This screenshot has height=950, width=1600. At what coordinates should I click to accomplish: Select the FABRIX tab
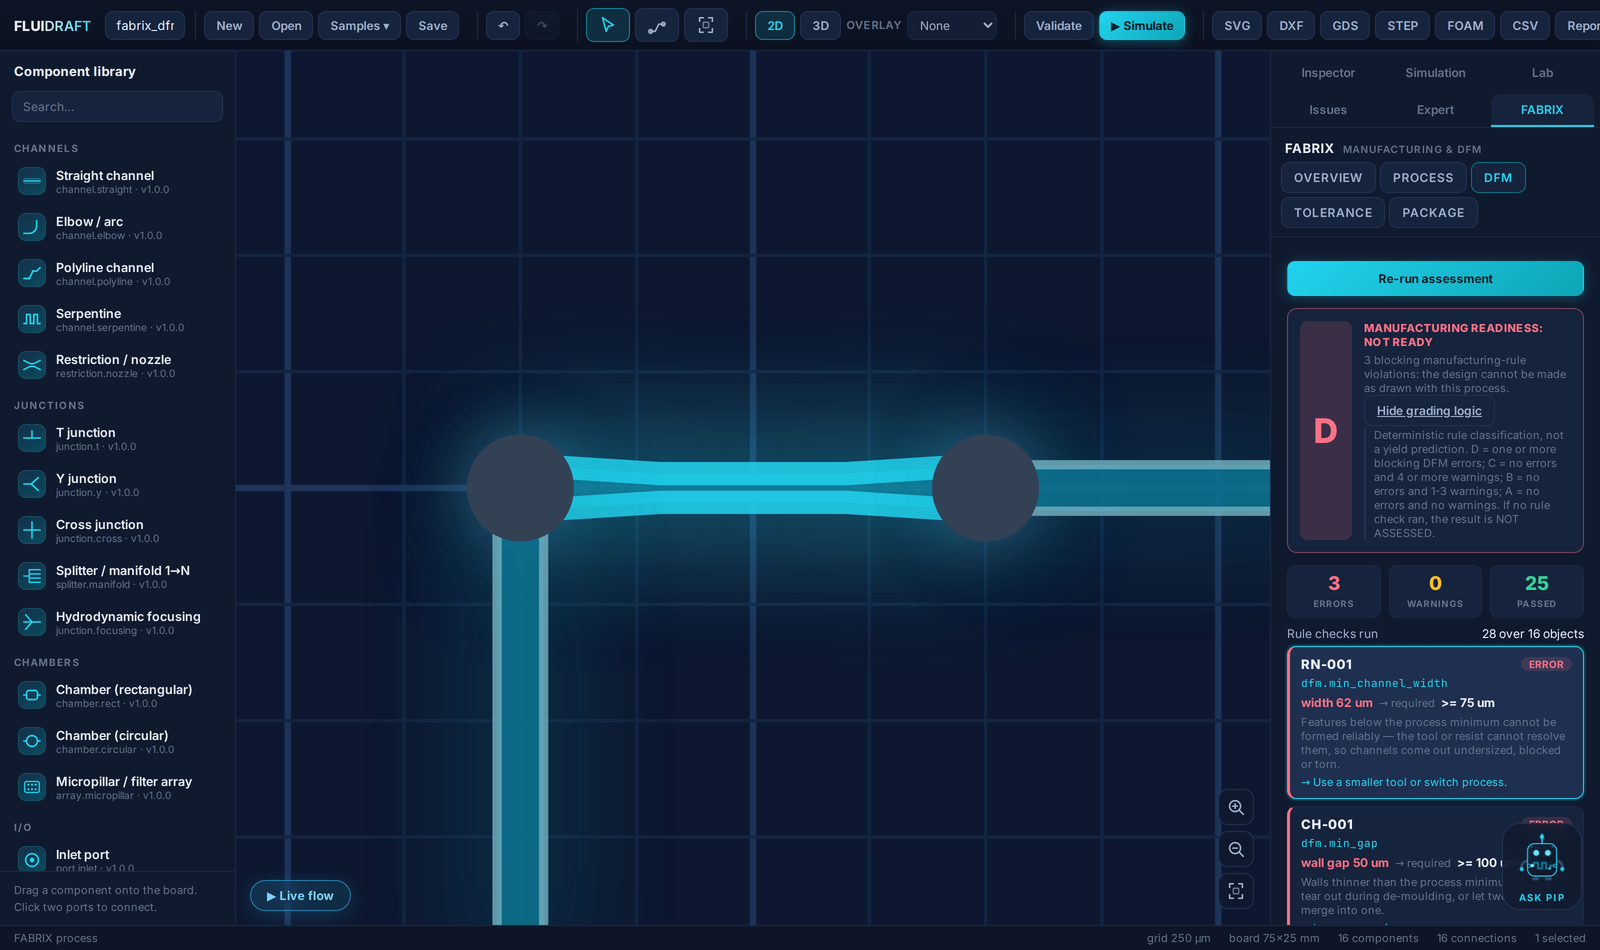pos(1542,110)
